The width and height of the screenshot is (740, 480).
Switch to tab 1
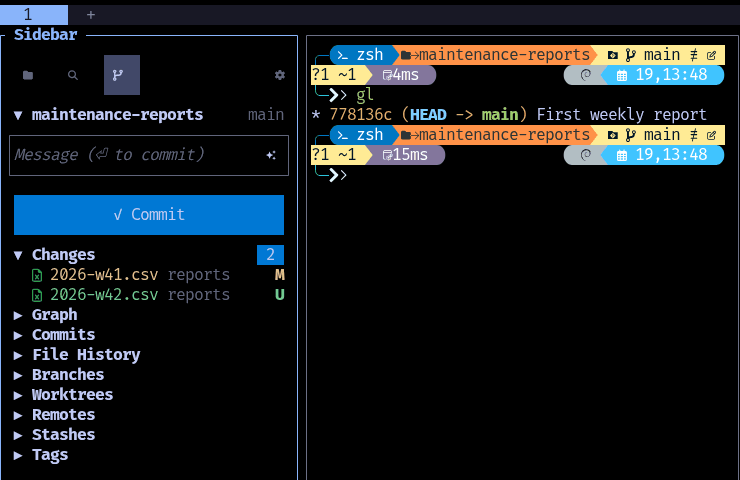pos(34,15)
